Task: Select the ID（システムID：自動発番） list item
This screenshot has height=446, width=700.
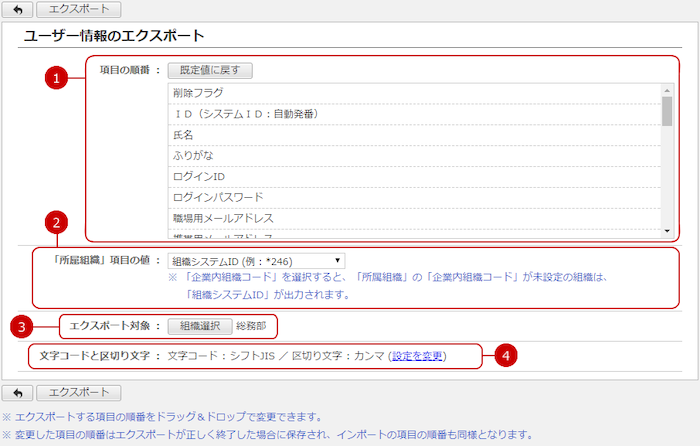Action: [x=414, y=114]
